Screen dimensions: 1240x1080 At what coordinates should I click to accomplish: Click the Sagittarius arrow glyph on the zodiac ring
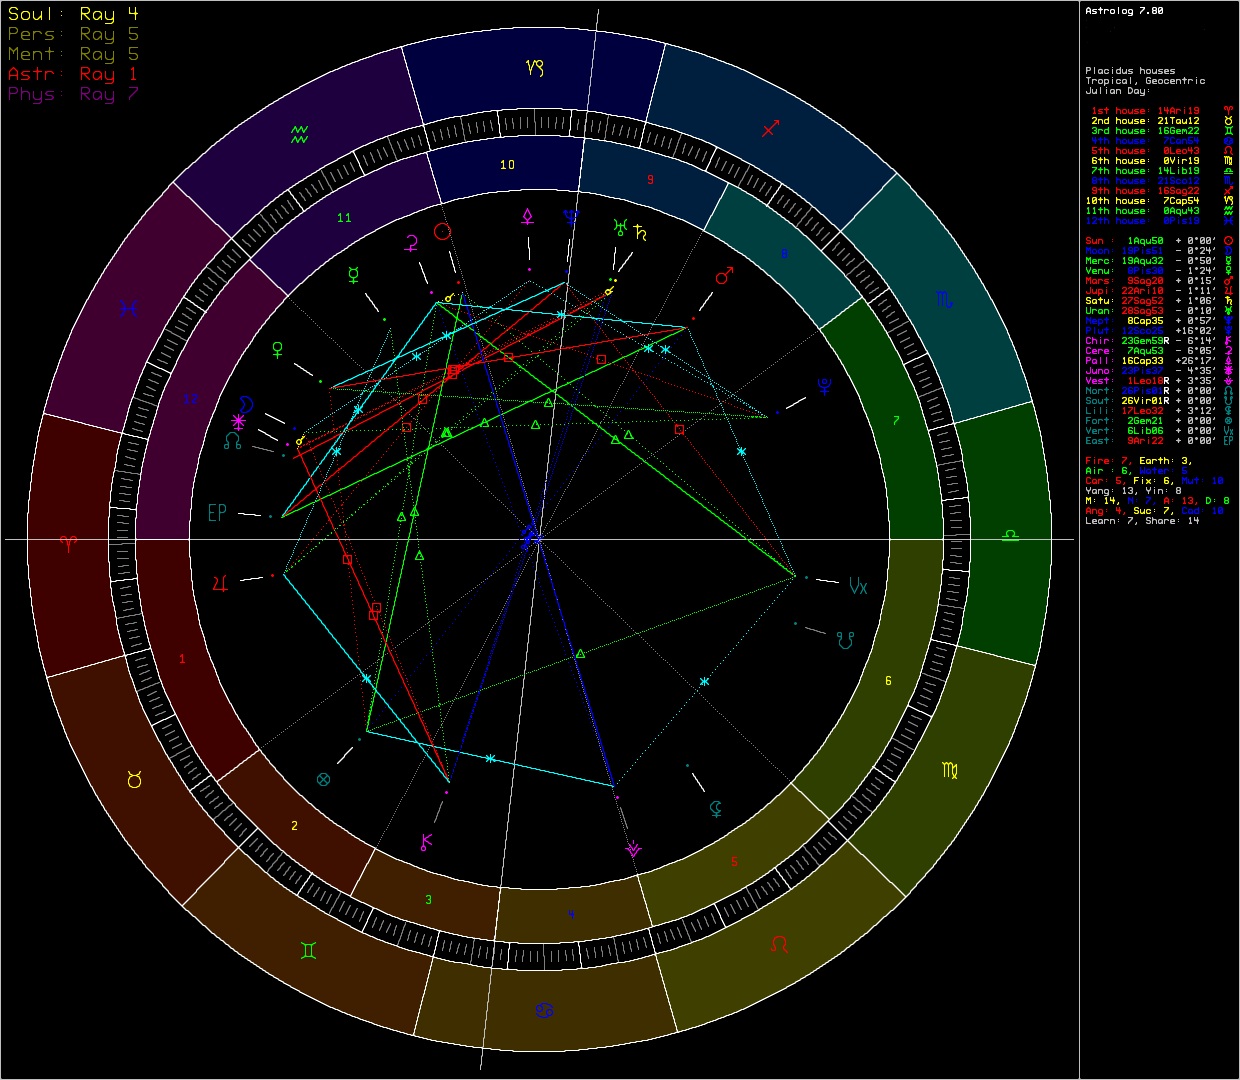tap(771, 129)
